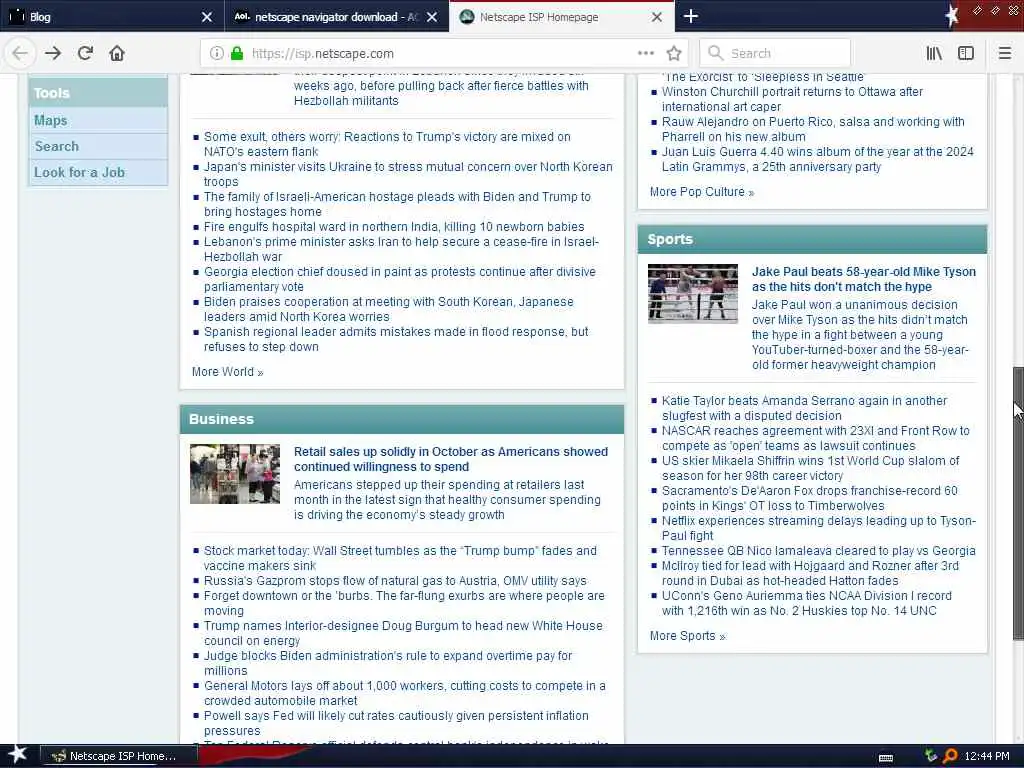Bookmark this page with the star icon
The image size is (1024, 768).
(x=674, y=54)
